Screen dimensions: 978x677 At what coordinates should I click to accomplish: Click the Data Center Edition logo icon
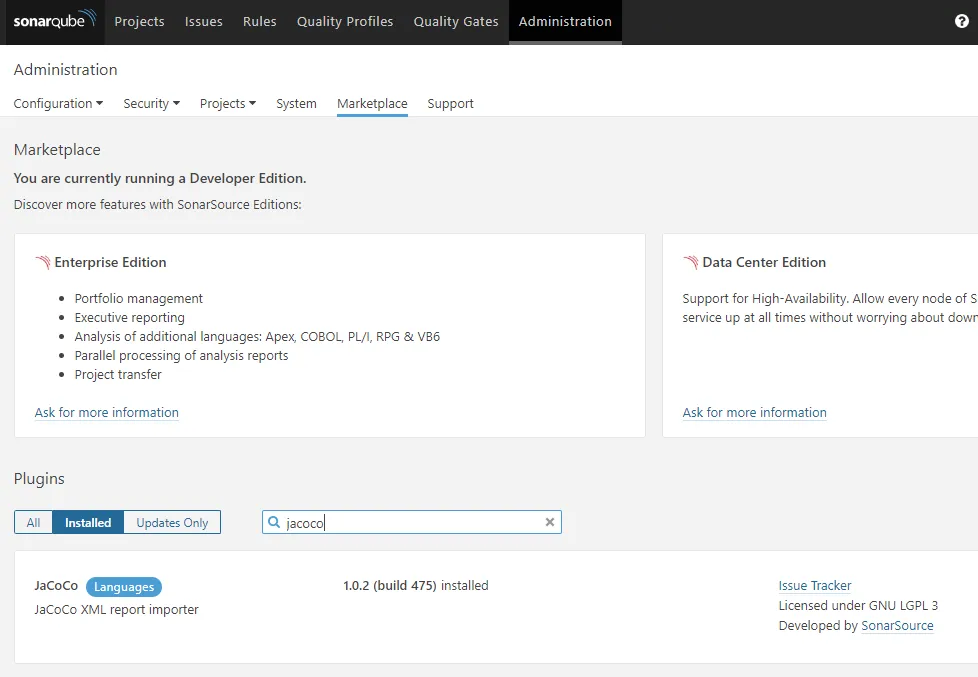(x=691, y=263)
